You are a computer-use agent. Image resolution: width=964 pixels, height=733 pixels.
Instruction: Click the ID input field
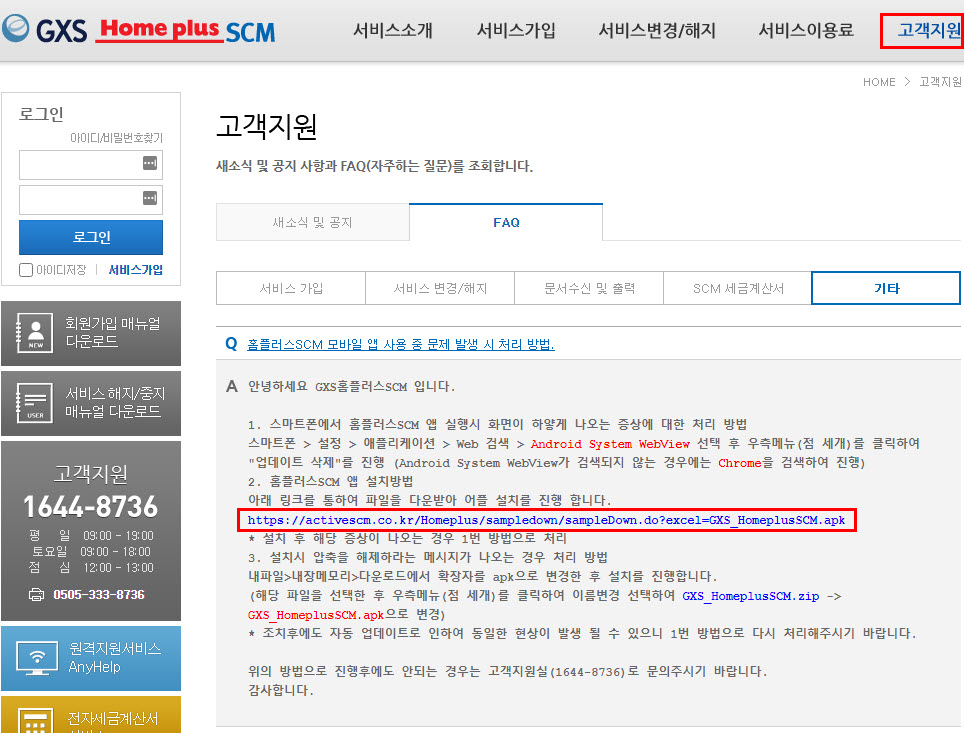[x=91, y=165]
